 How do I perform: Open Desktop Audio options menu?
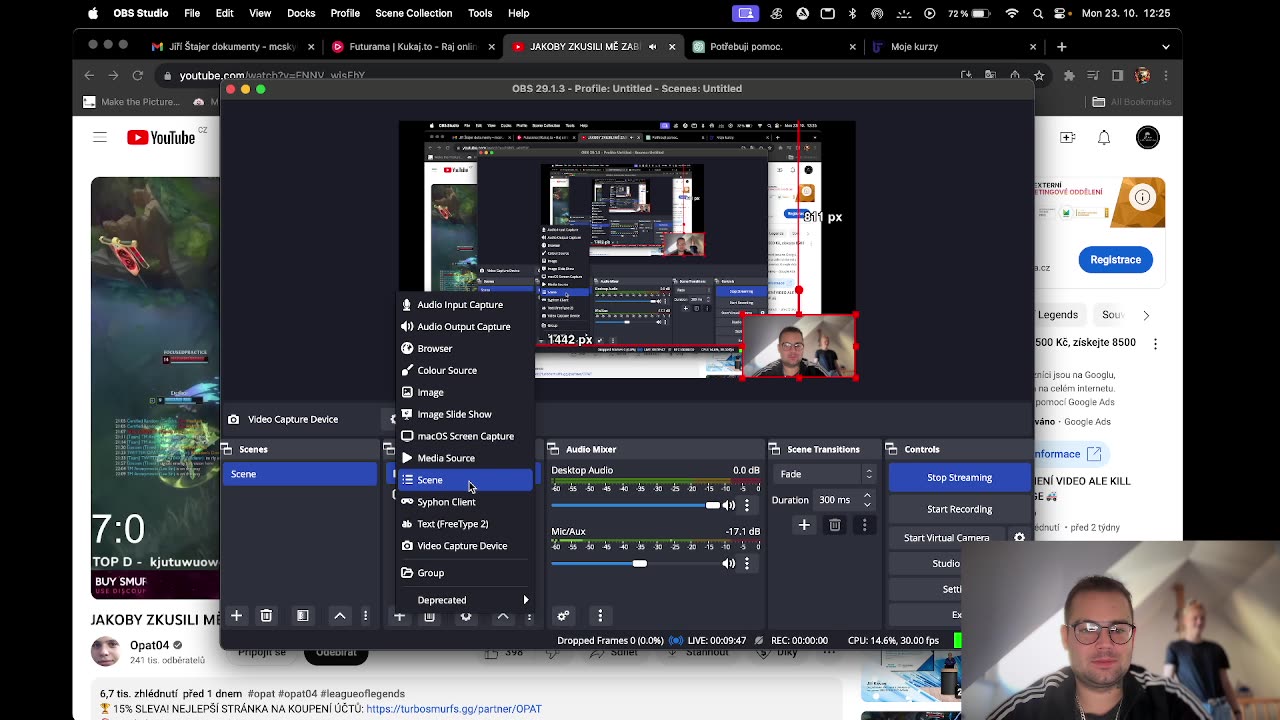747,505
